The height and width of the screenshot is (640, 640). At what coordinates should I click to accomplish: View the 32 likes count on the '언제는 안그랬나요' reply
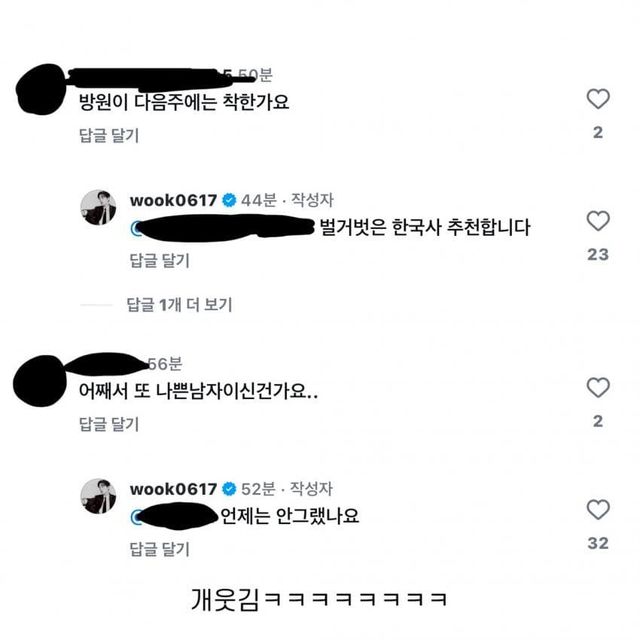pos(598,543)
